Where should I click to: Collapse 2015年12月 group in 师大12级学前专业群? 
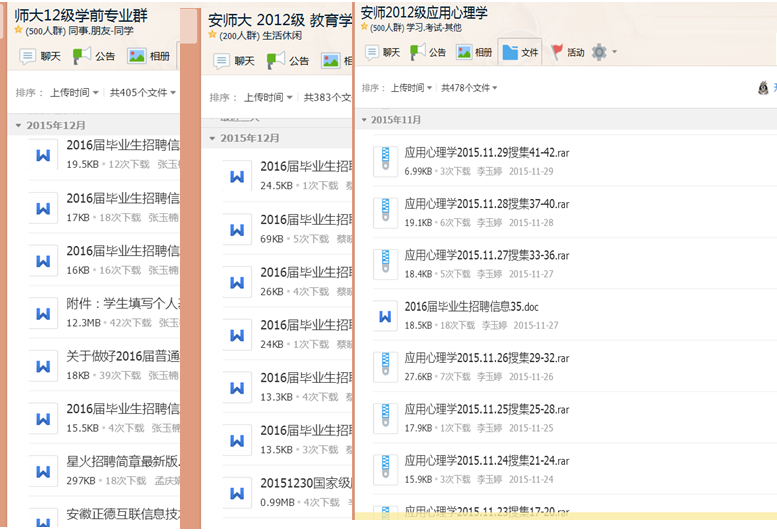(x=18, y=126)
